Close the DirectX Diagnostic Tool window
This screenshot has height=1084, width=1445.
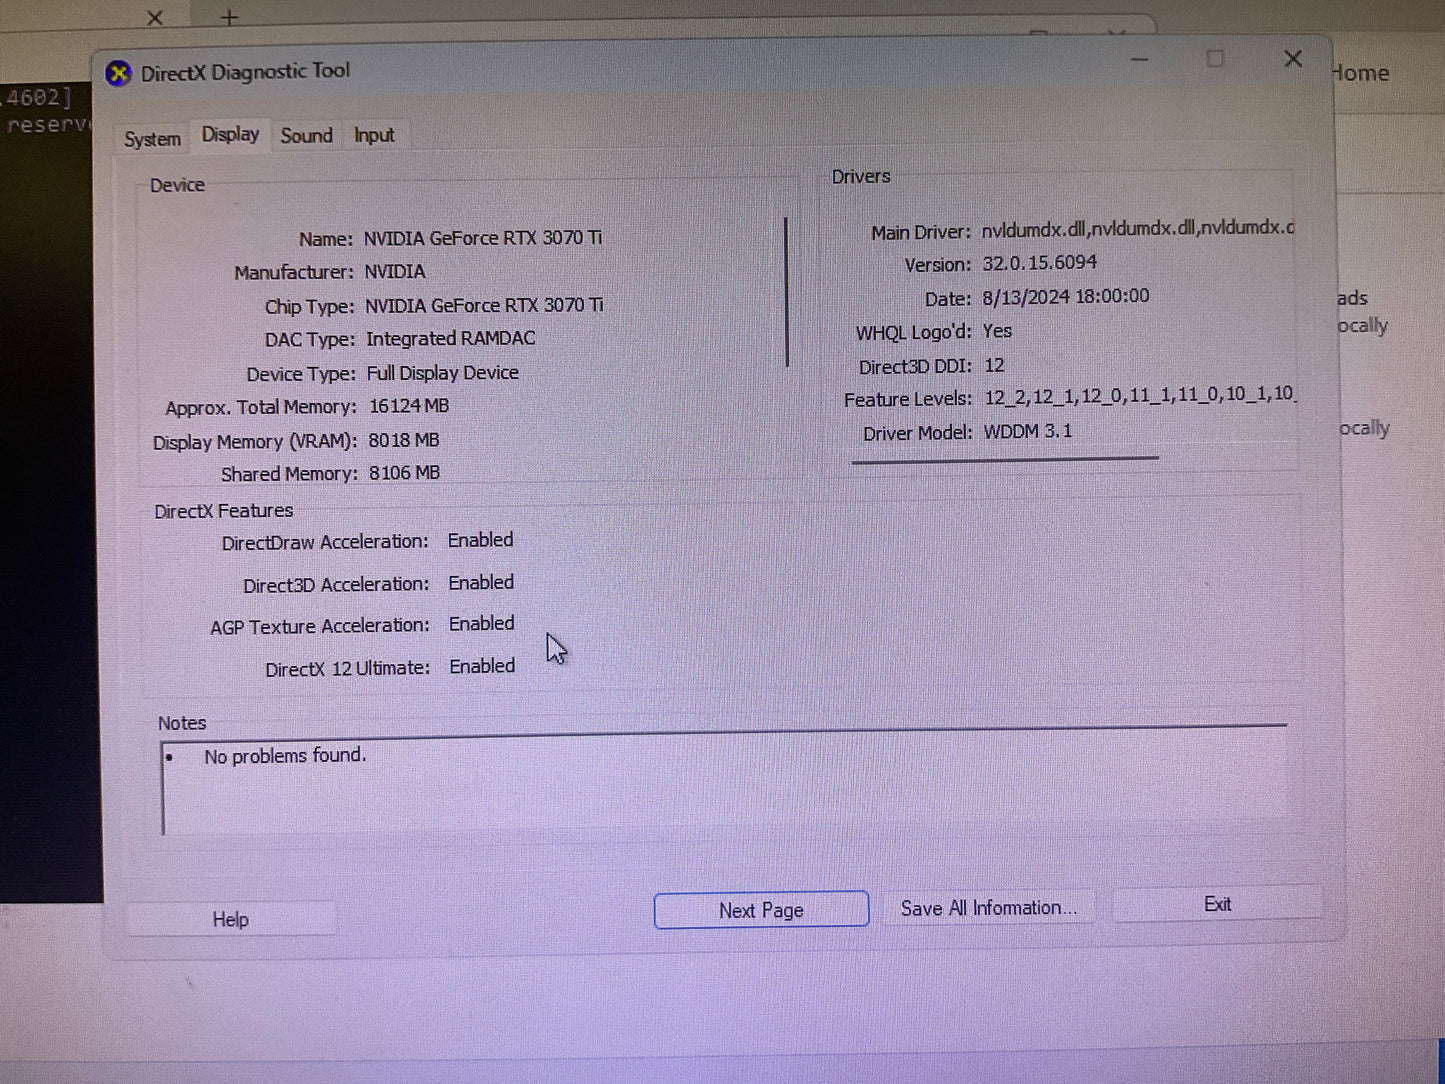point(1293,60)
